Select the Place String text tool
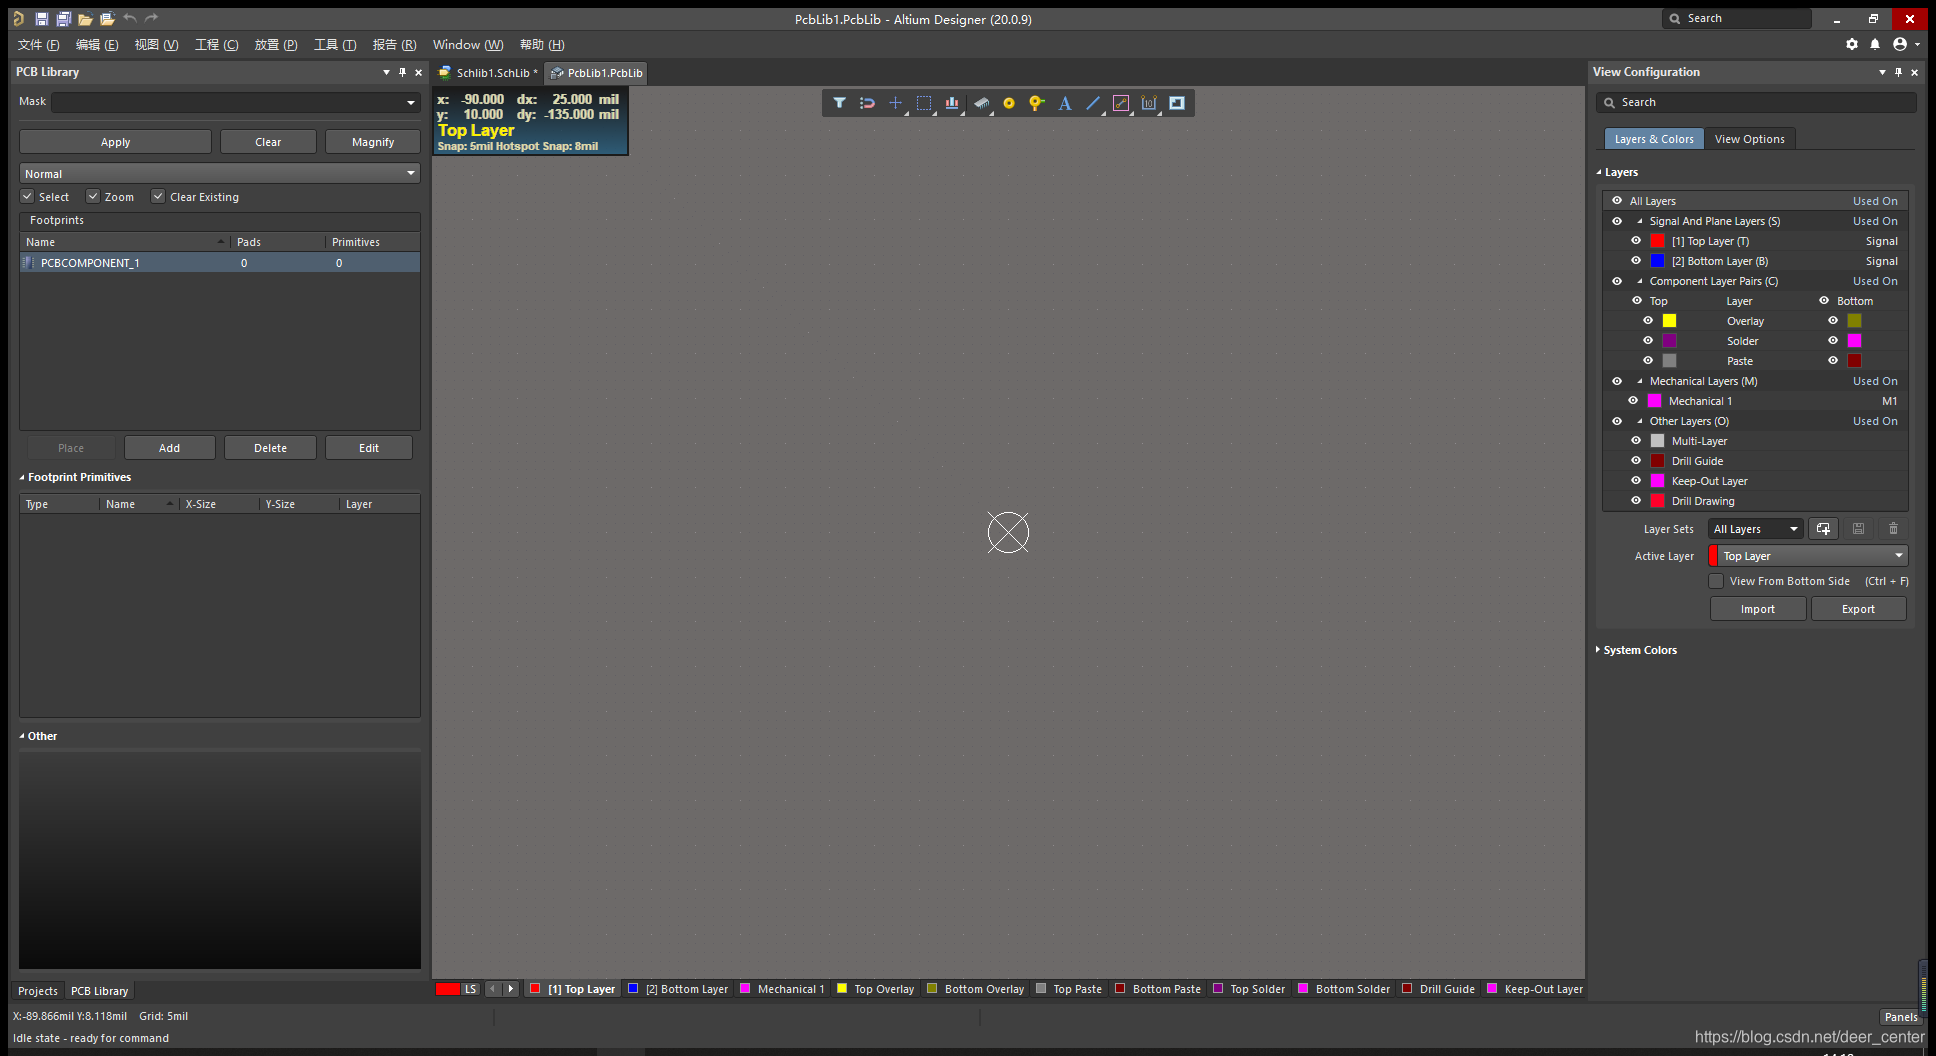The height and width of the screenshot is (1056, 1936). pyautogui.click(x=1065, y=103)
